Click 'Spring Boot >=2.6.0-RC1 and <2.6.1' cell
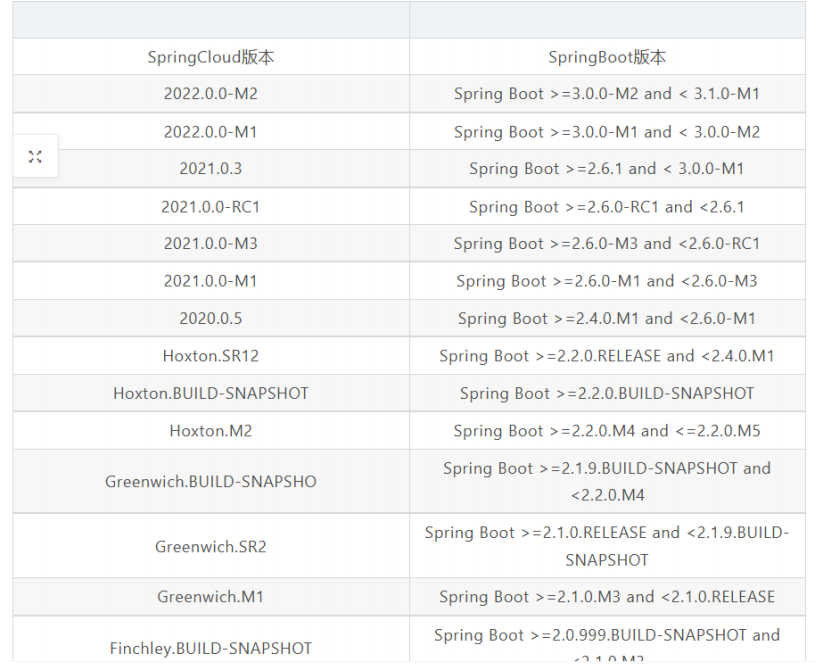Image resolution: width=822 pixels, height=669 pixels. click(x=607, y=207)
